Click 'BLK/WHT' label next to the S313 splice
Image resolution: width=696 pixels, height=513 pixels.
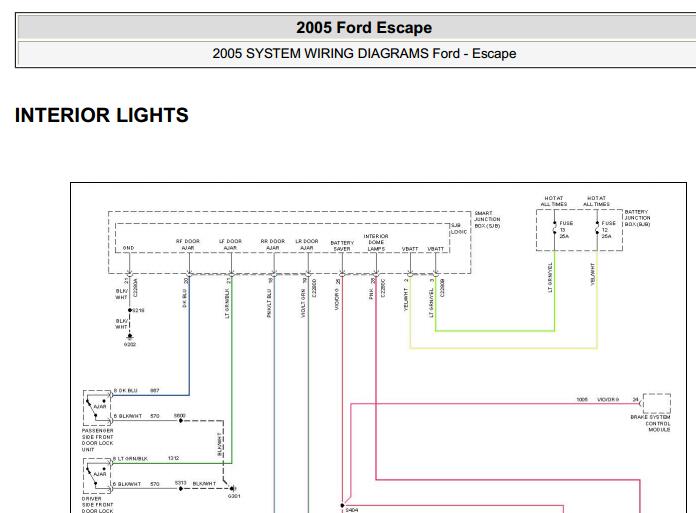(x=204, y=483)
